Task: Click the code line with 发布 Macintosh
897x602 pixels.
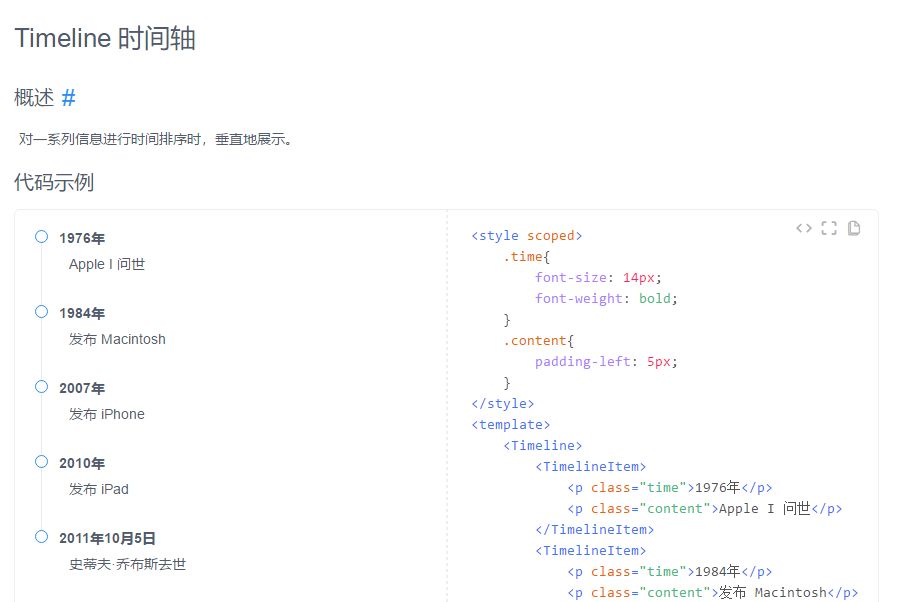Action: (712, 592)
